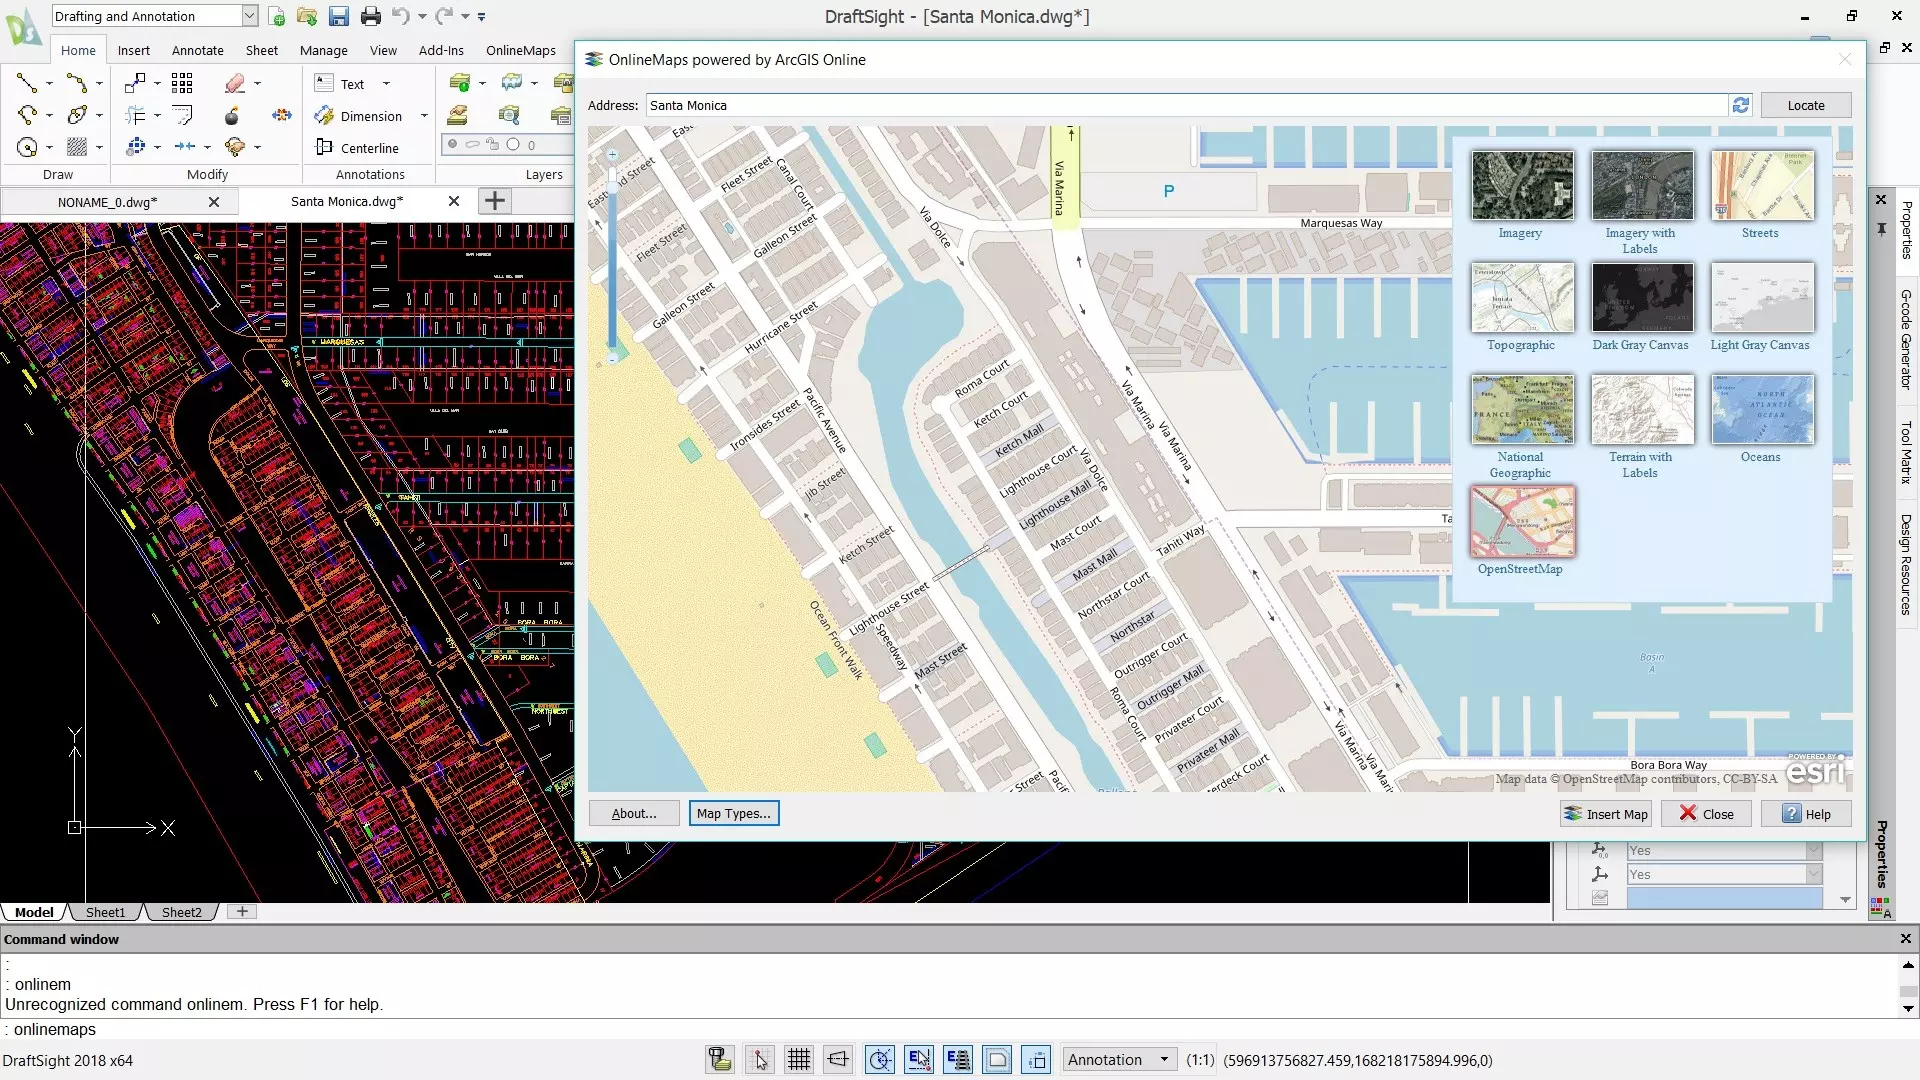This screenshot has width=1920, height=1080.
Task: Click the Layer Preview magnifier icon
Action: (x=509, y=115)
